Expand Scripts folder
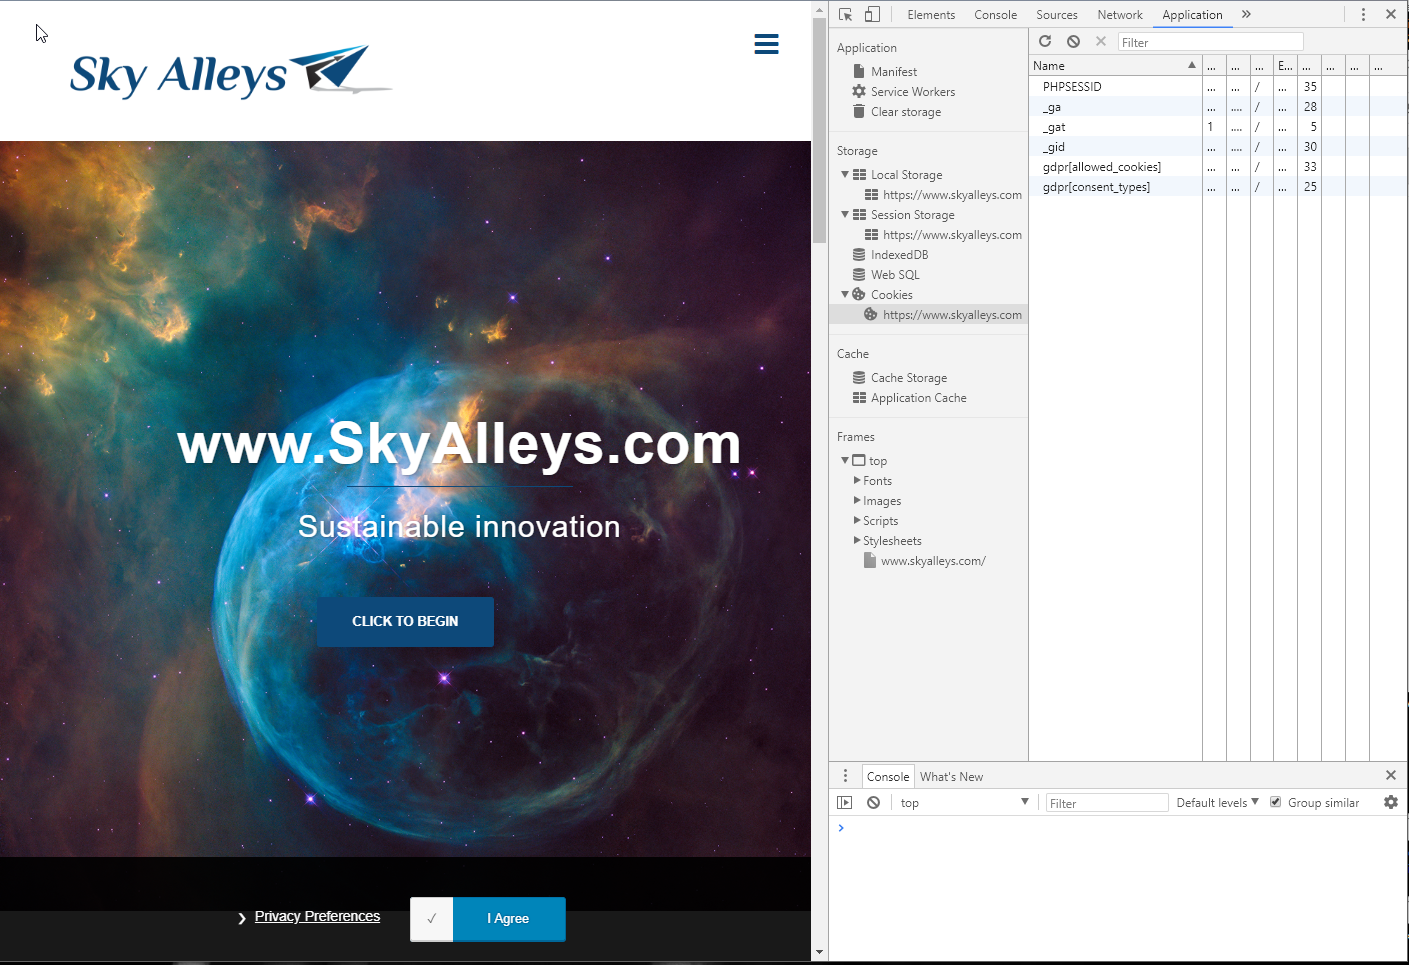 tap(857, 520)
